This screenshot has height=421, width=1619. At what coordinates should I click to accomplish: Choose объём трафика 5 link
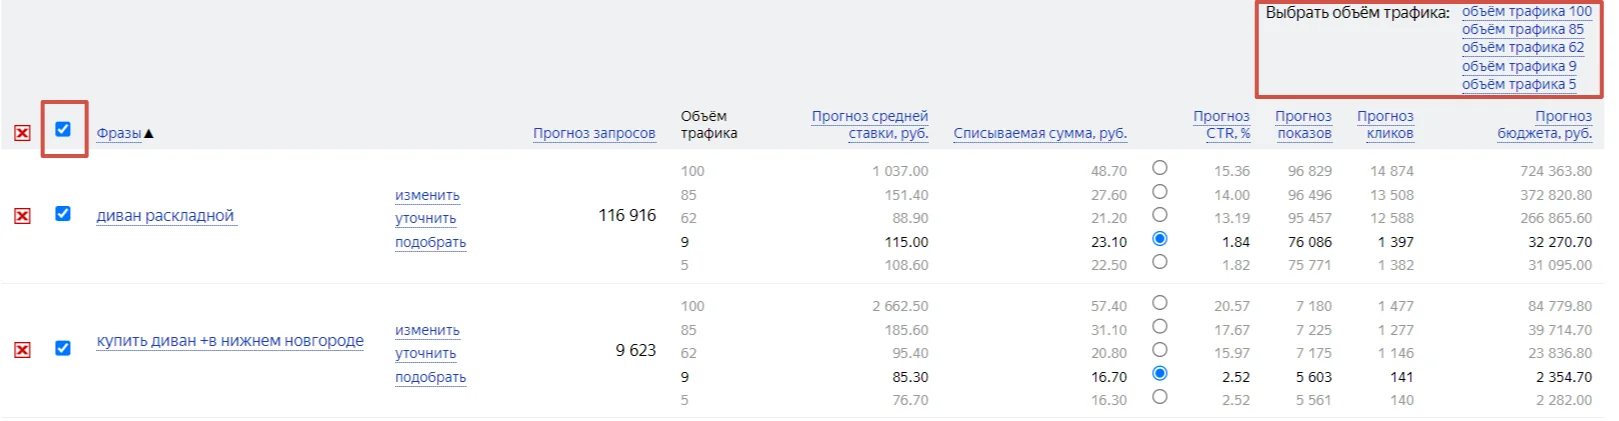(x=1519, y=85)
